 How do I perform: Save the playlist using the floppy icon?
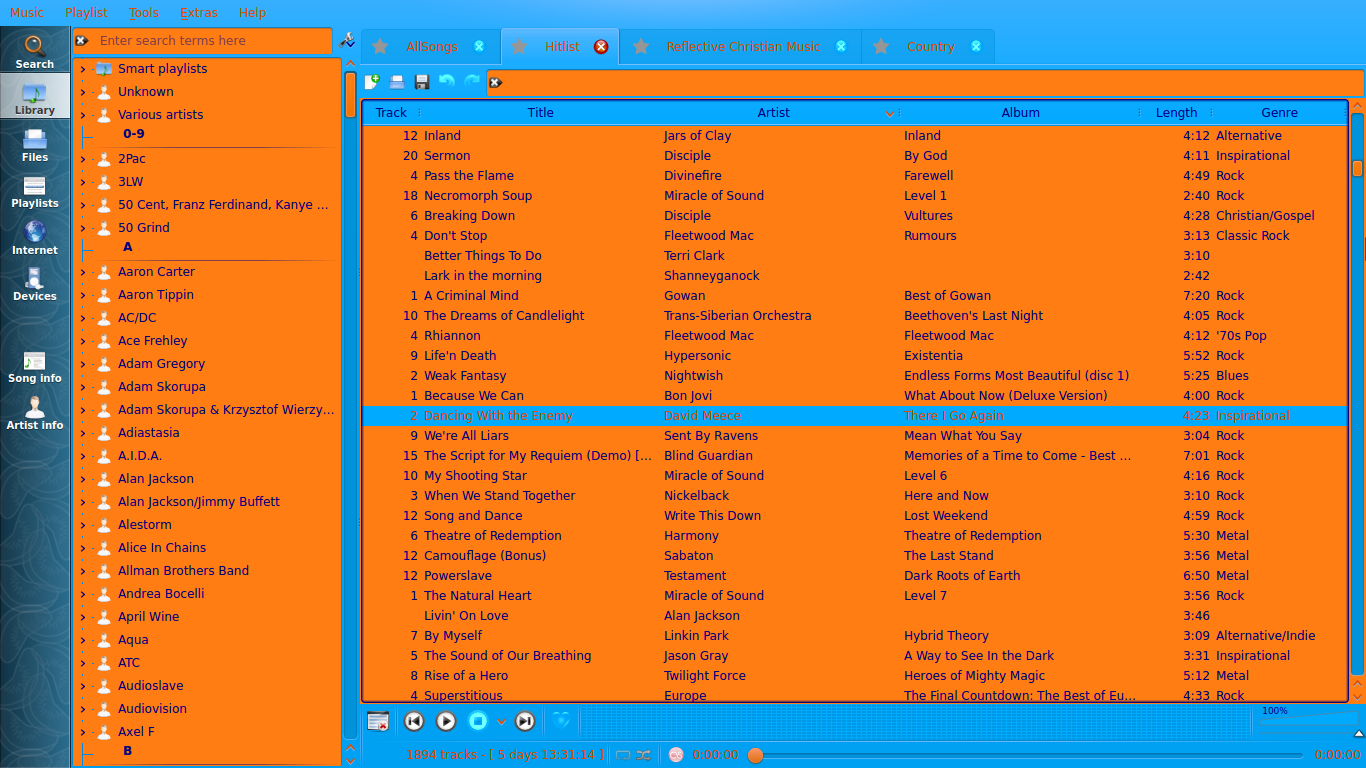pos(422,82)
